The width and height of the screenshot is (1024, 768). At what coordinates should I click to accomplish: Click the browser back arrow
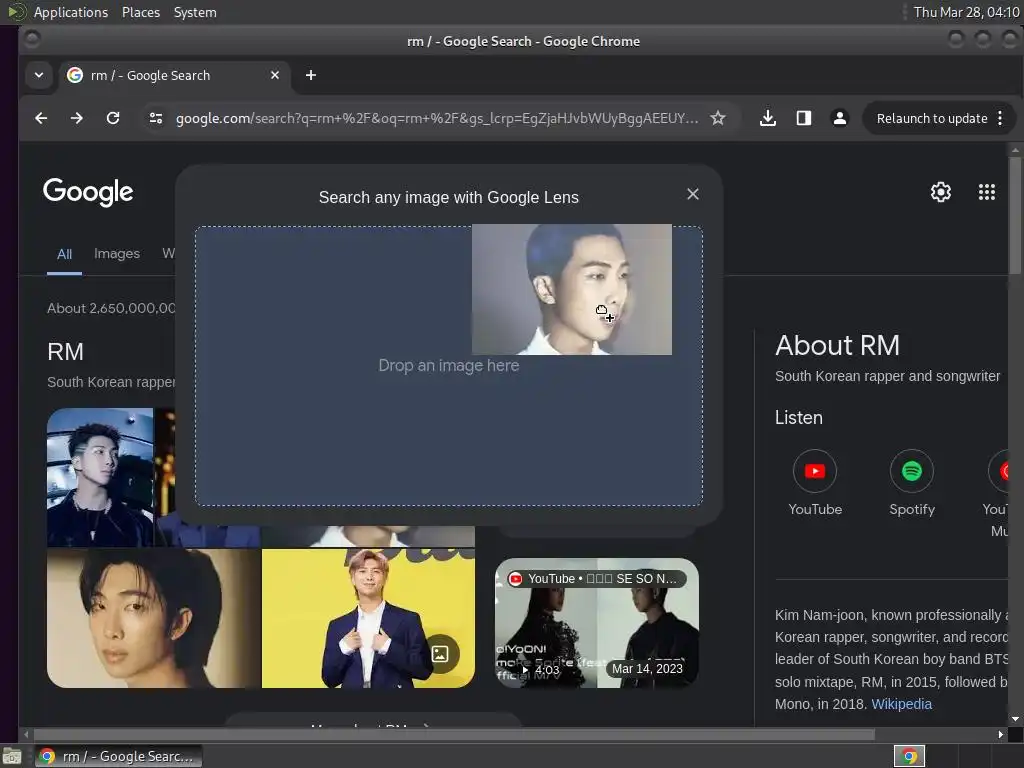(41, 118)
